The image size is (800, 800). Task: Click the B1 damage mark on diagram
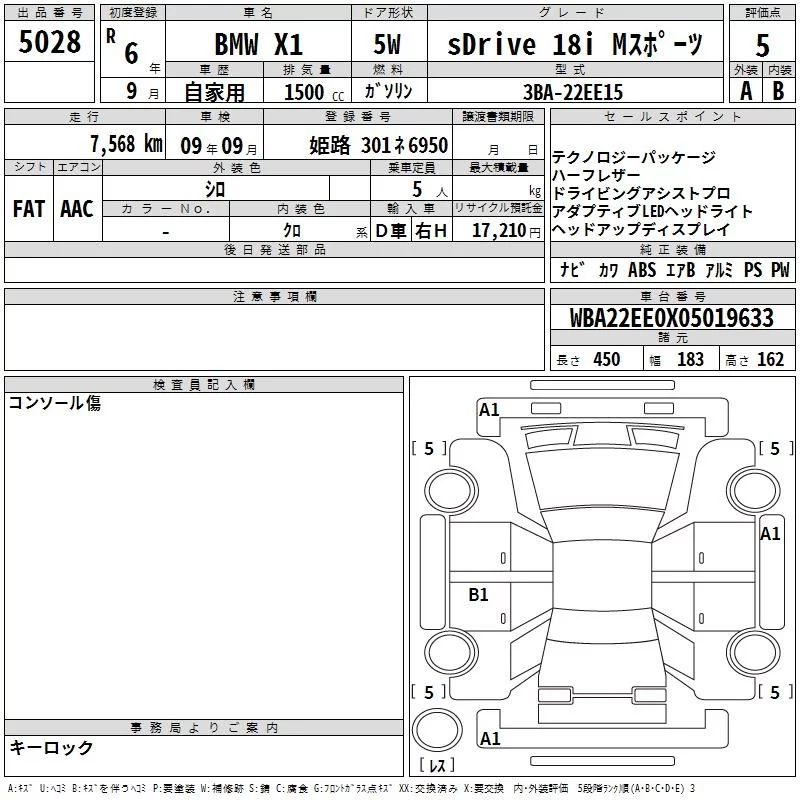pos(479,595)
